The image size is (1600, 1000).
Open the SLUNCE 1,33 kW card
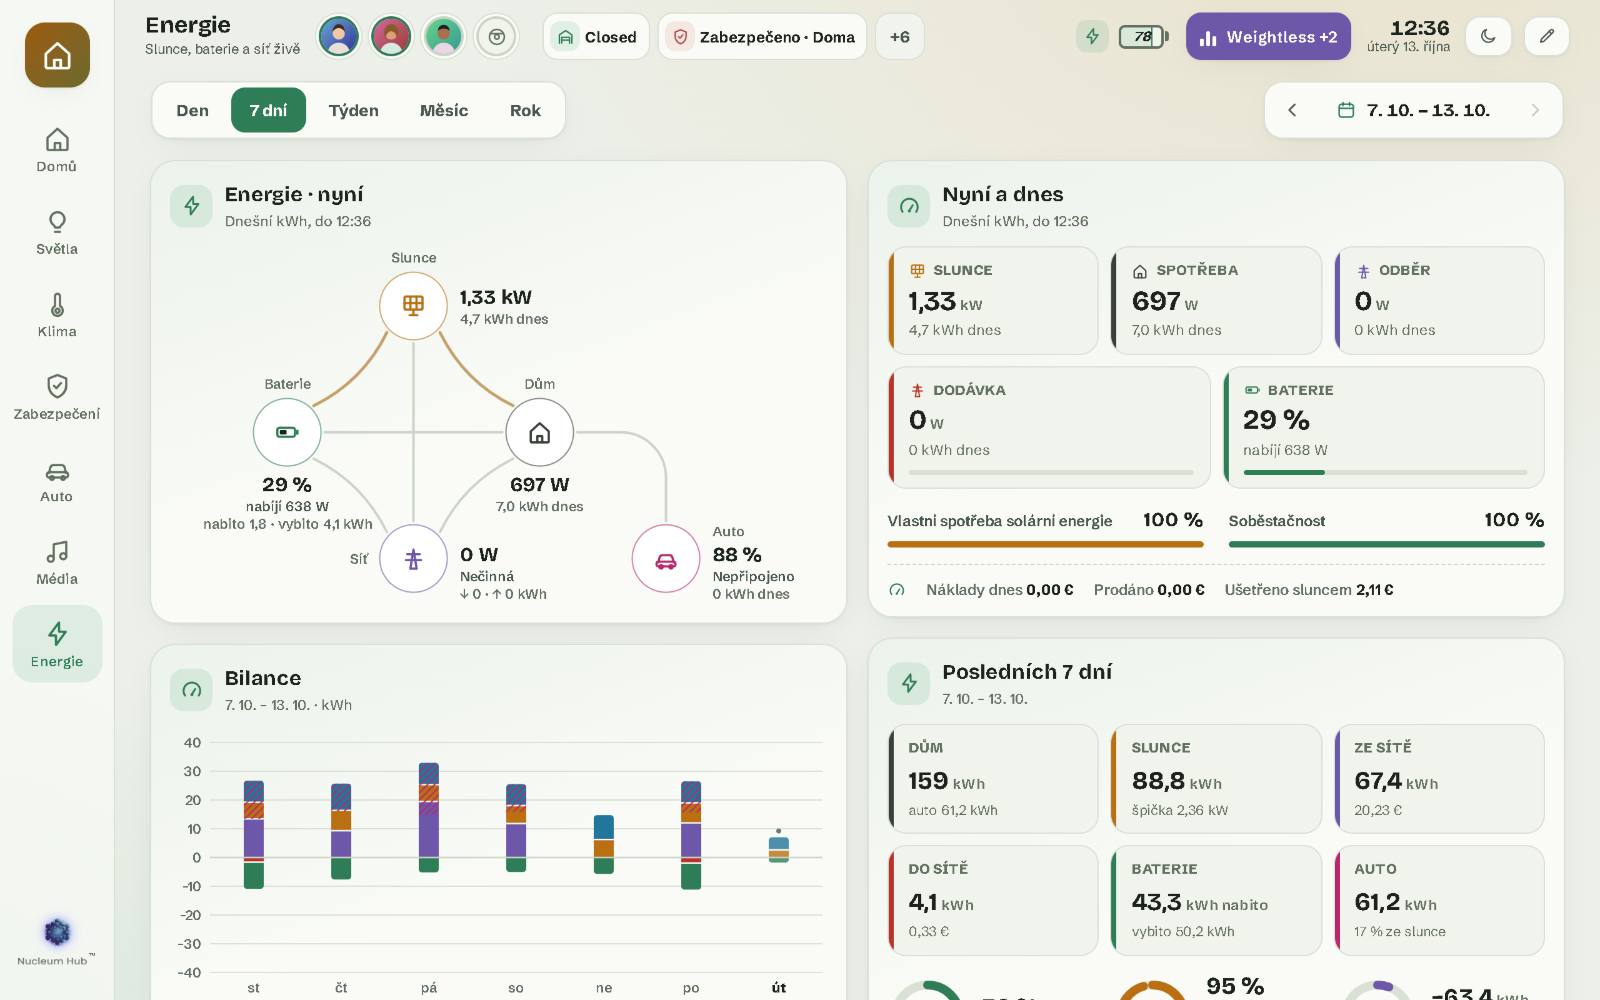pyautogui.click(x=993, y=301)
